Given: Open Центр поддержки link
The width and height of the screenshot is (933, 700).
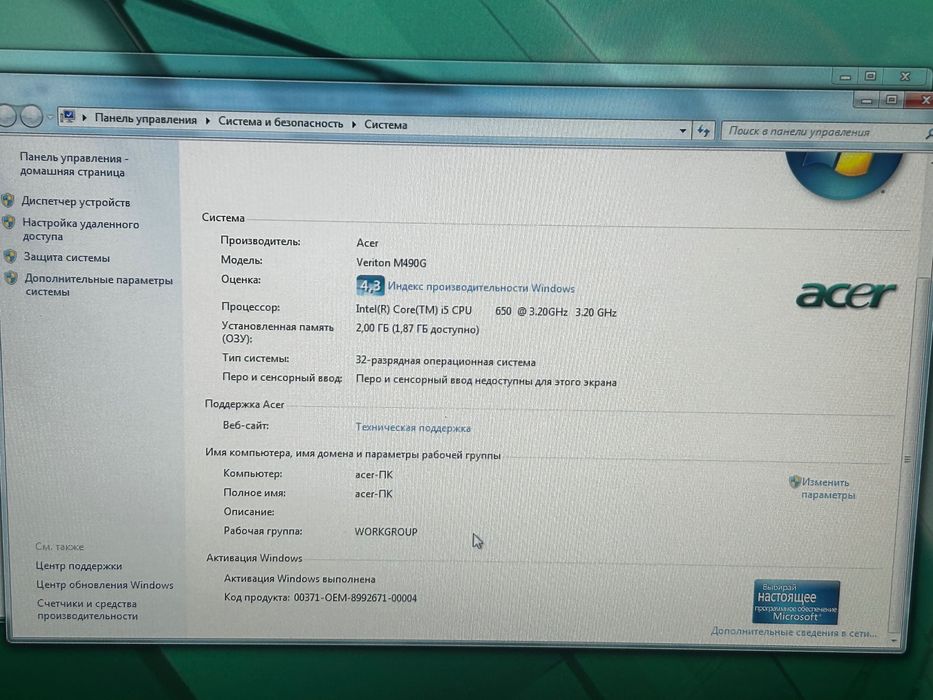Looking at the screenshot, I should coord(79,566).
